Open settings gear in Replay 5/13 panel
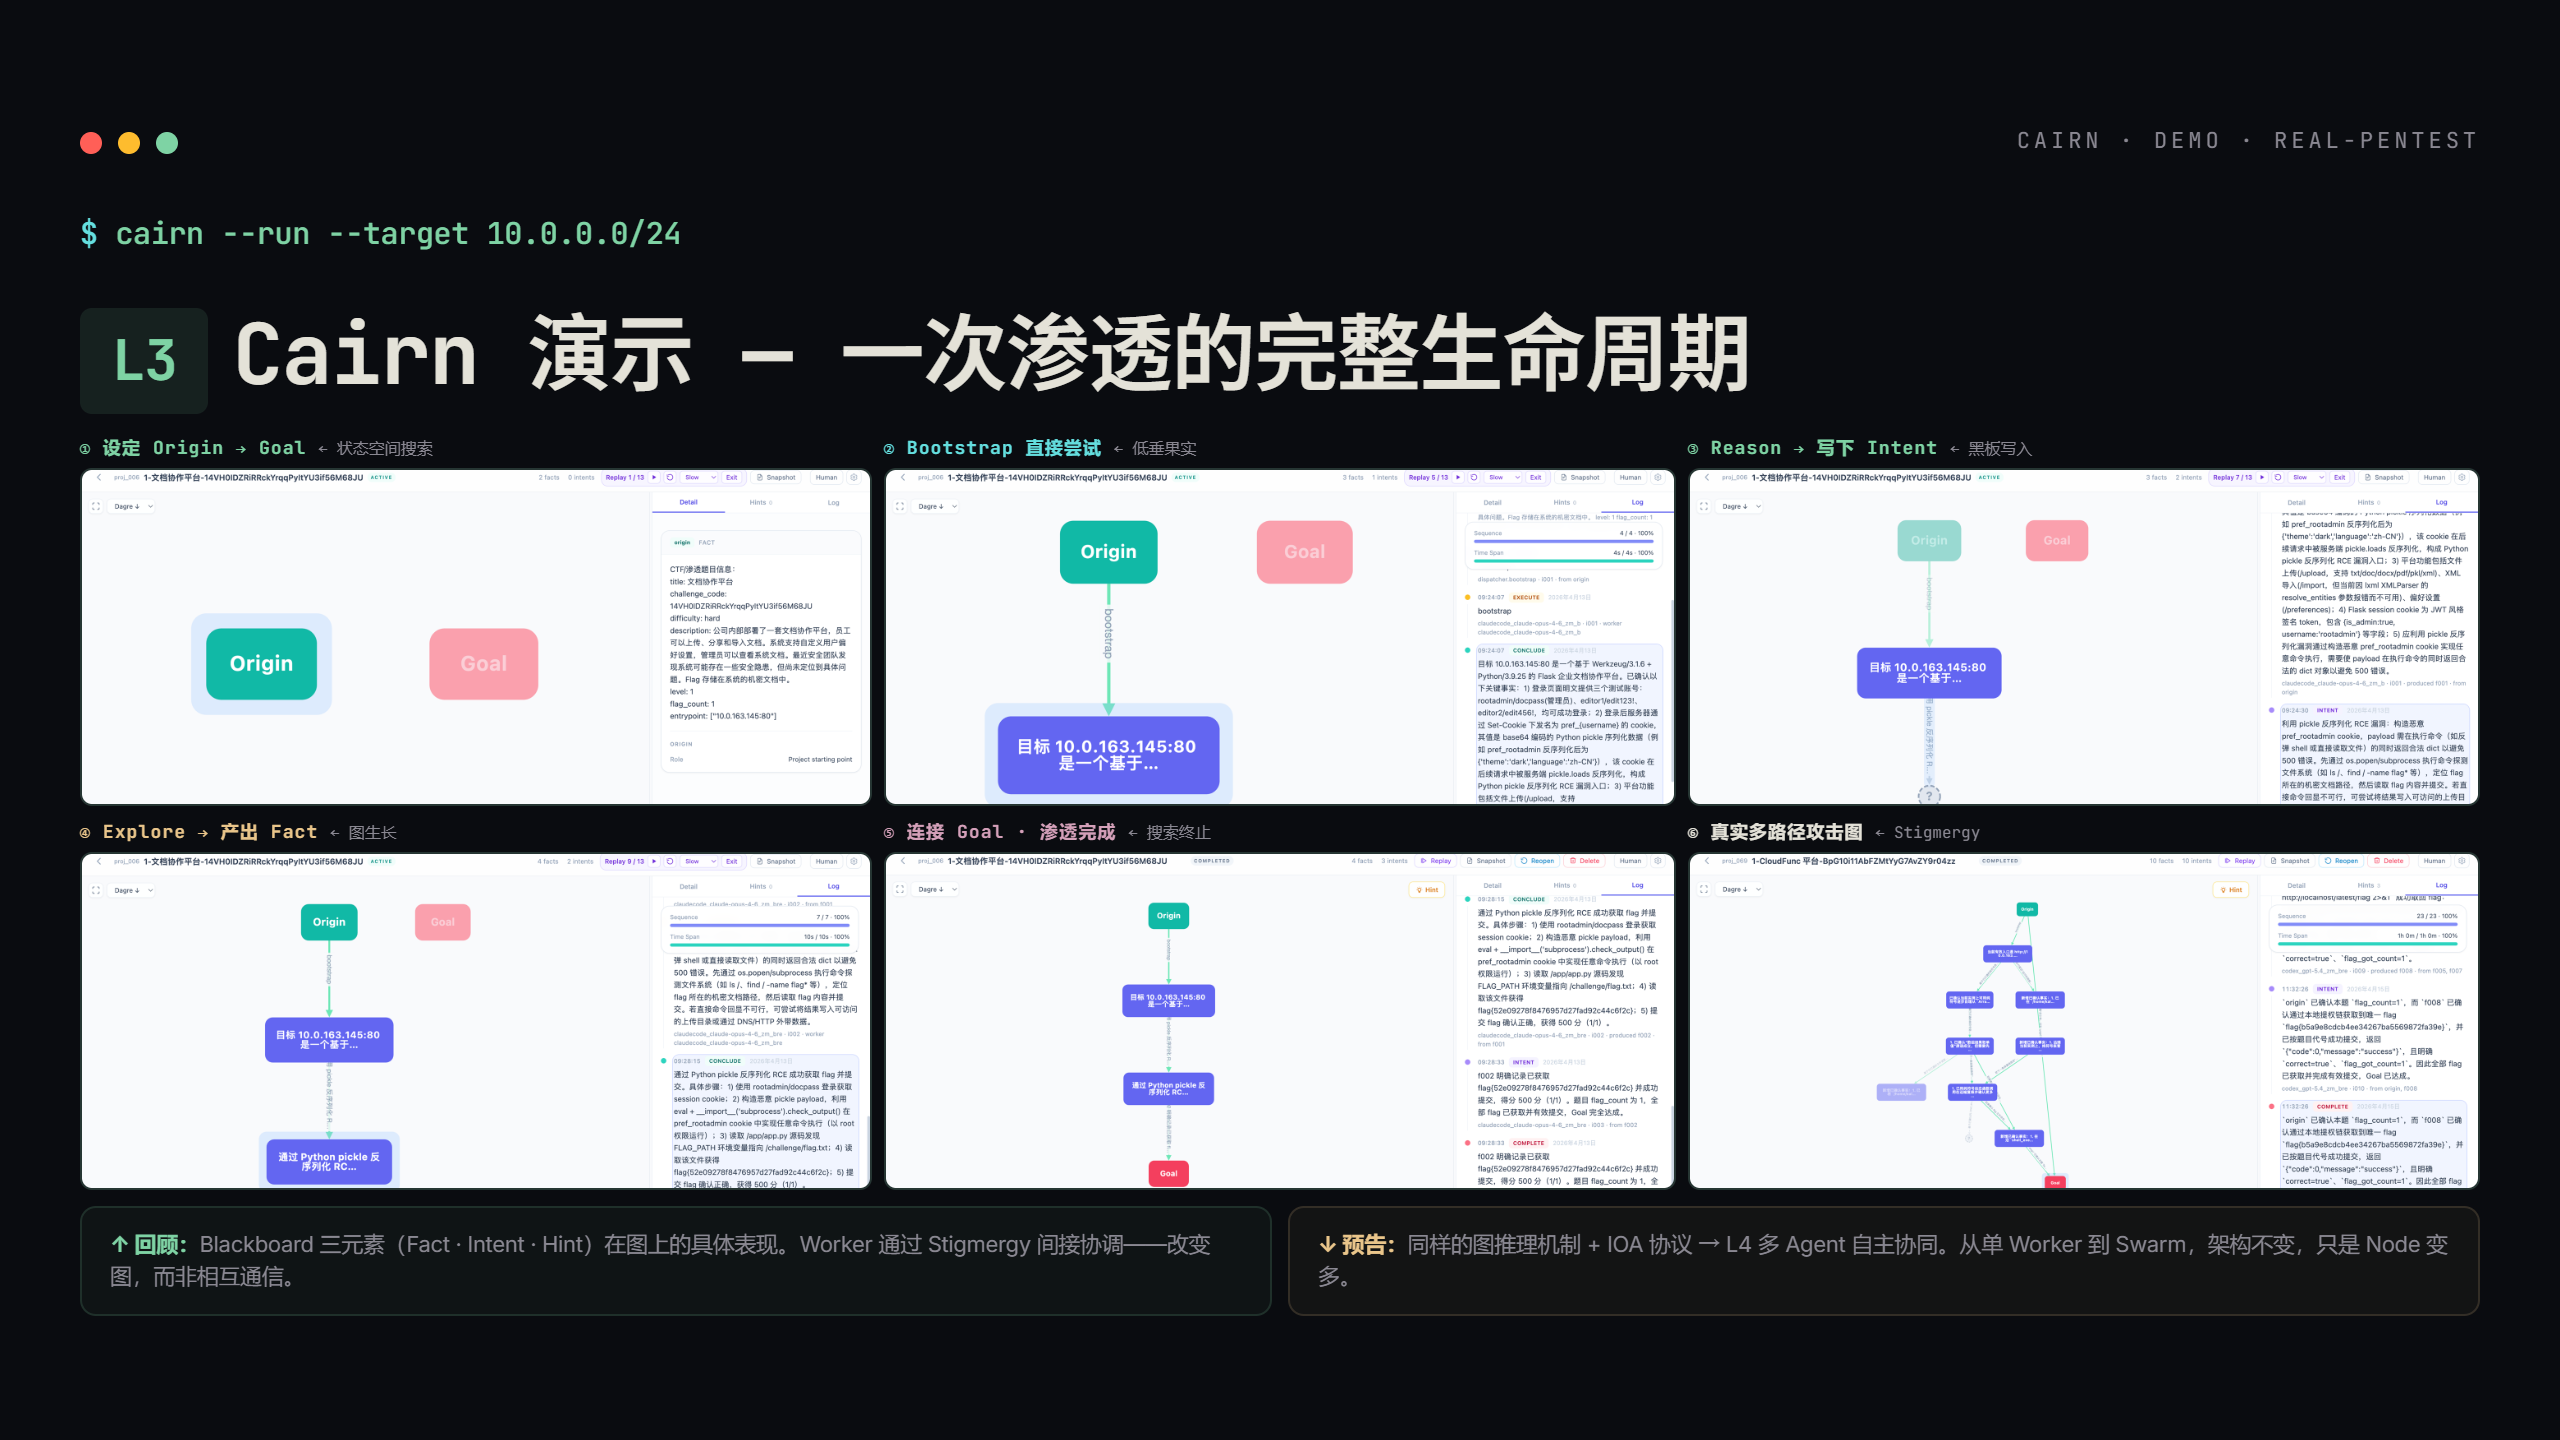The width and height of the screenshot is (2560, 1440). click(1658, 478)
